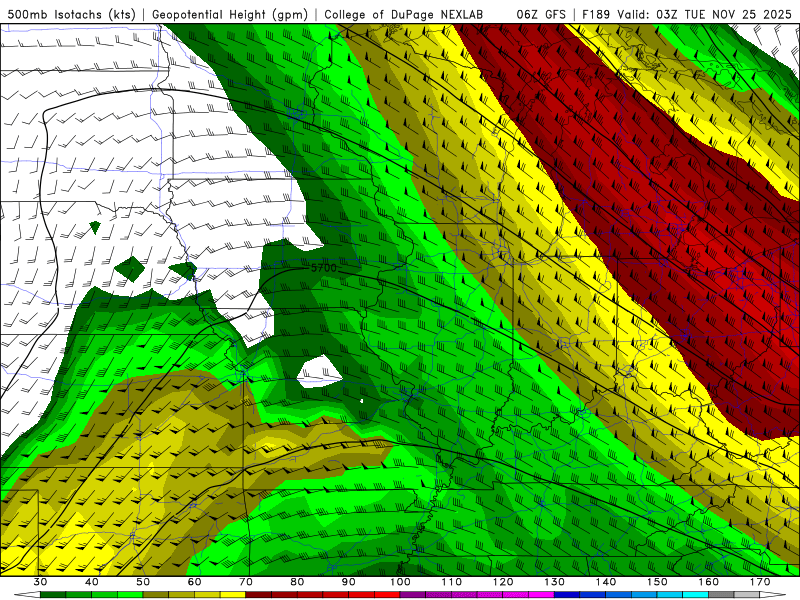Click the '110' color scale value
This screenshot has width=800, height=600.
452,582
